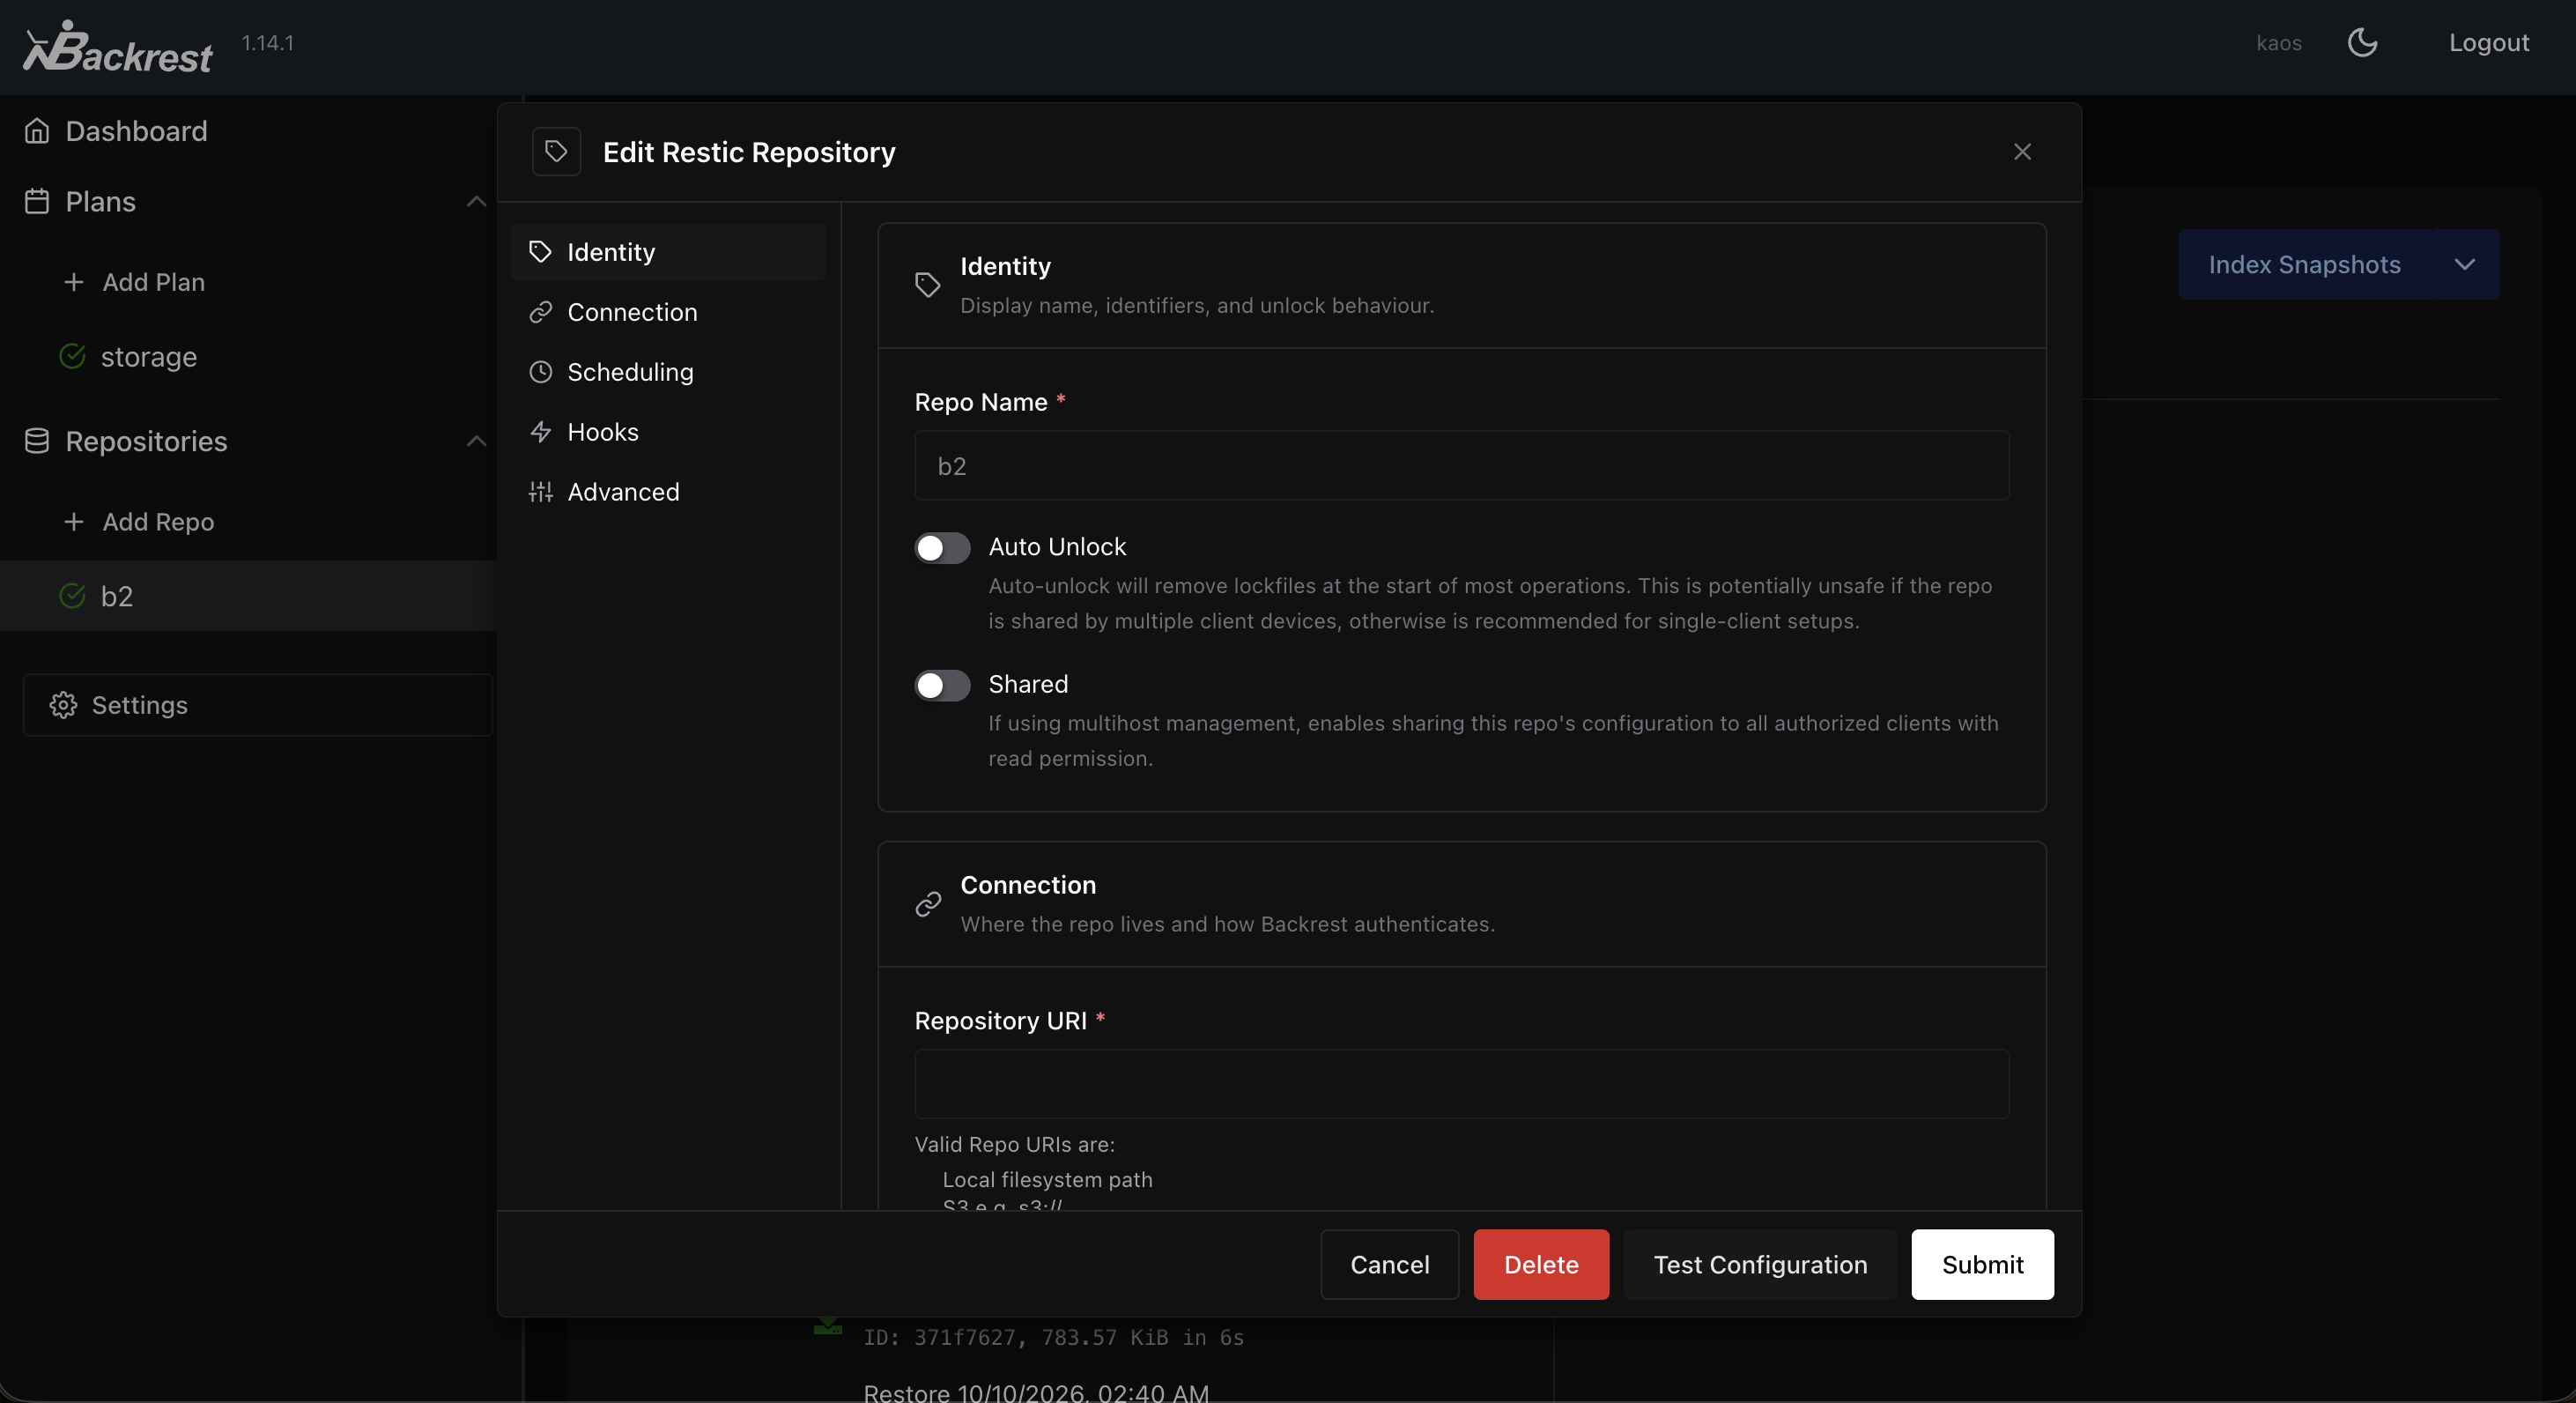Click the Backrest logo

click(118, 47)
